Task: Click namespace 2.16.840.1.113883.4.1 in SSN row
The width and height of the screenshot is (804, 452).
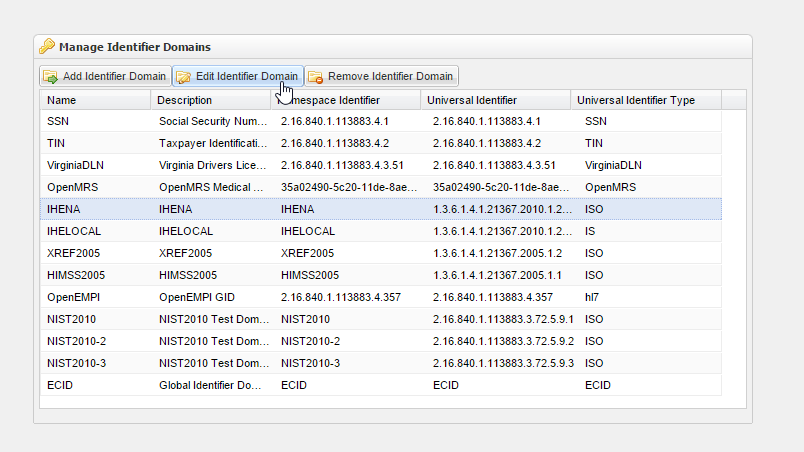Action: (x=335, y=121)
